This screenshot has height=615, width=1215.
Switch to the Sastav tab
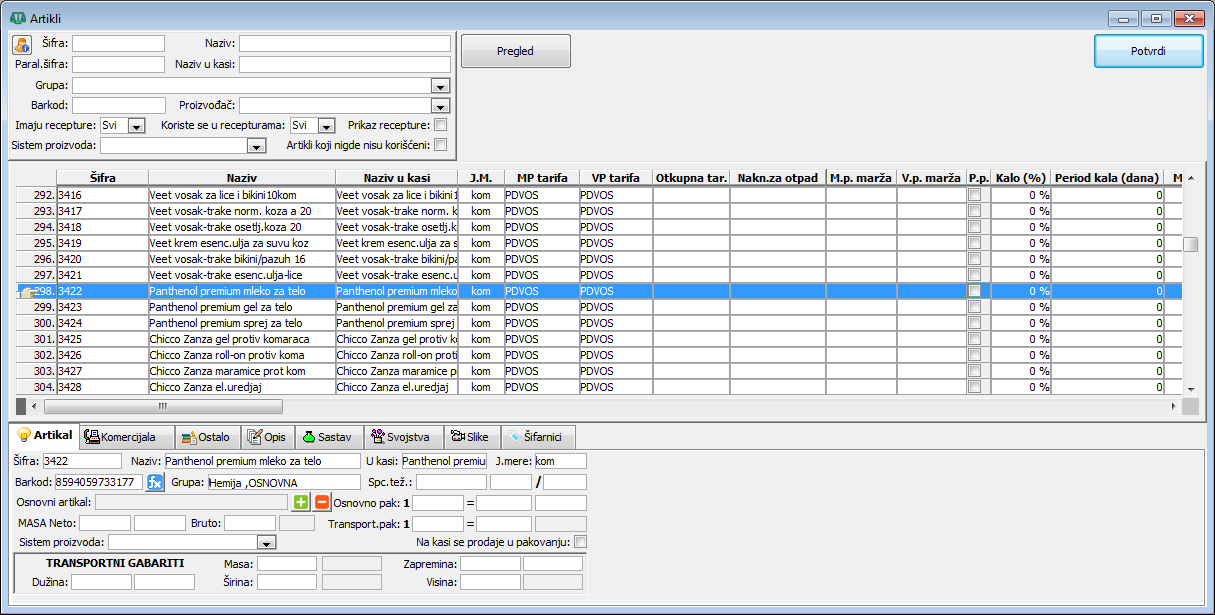point(326,437)
